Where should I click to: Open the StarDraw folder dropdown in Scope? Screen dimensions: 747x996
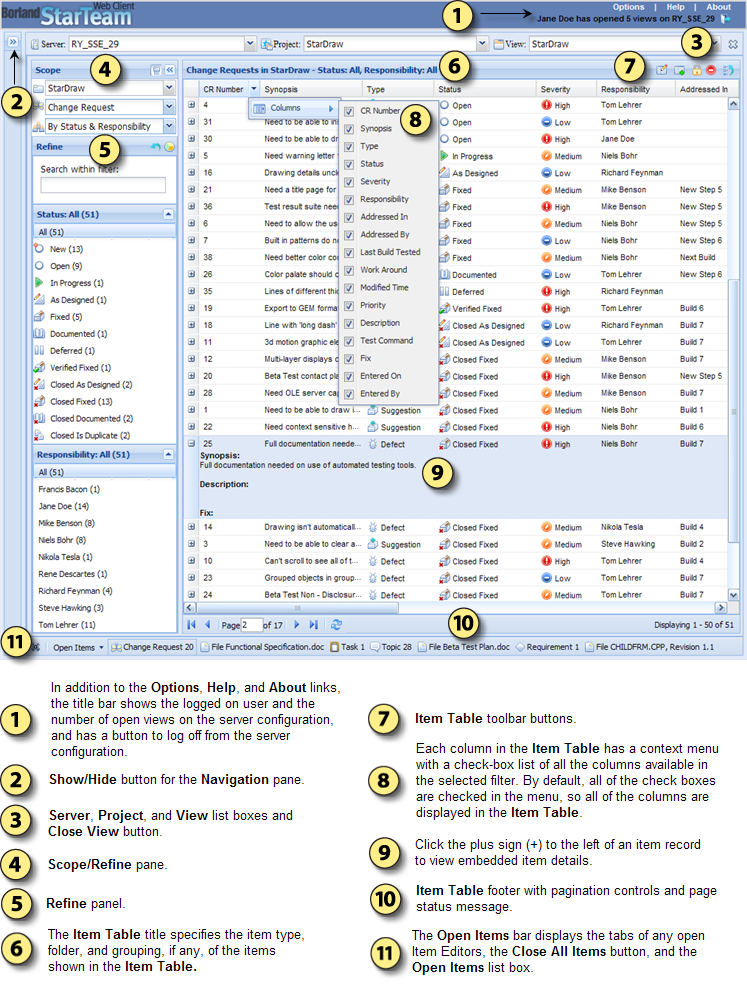click(x=169, y=88)
